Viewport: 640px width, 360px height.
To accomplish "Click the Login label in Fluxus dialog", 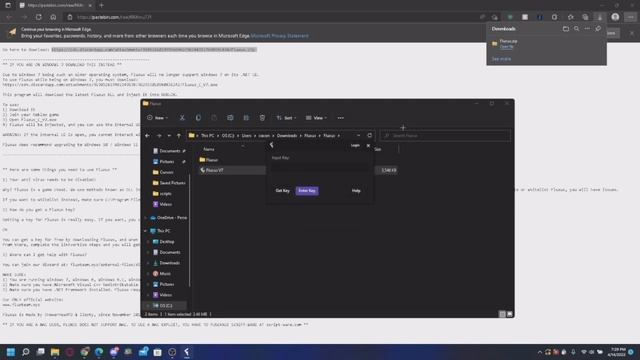I will tap(356, 145).
